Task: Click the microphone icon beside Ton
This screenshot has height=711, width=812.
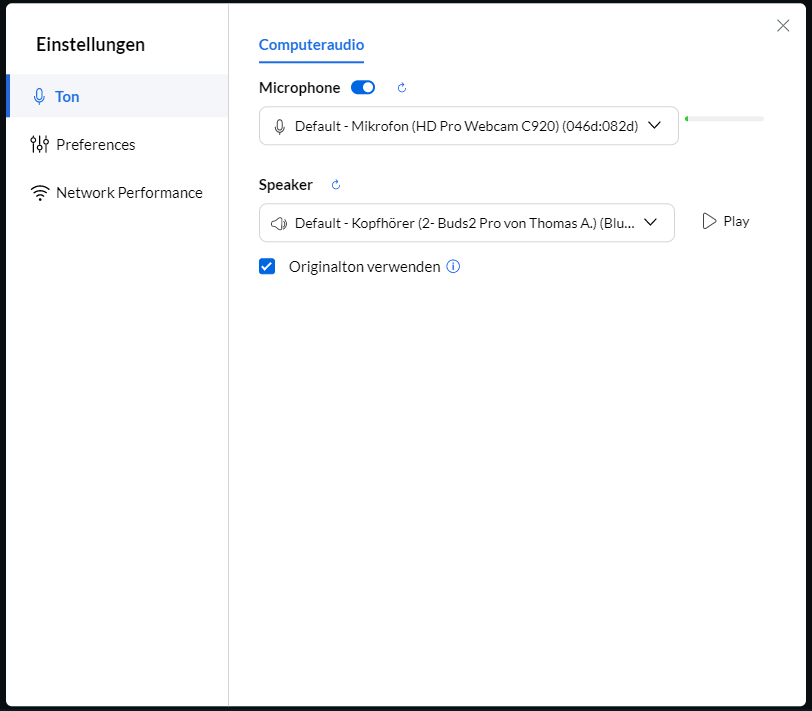Action: pos(40,97)
